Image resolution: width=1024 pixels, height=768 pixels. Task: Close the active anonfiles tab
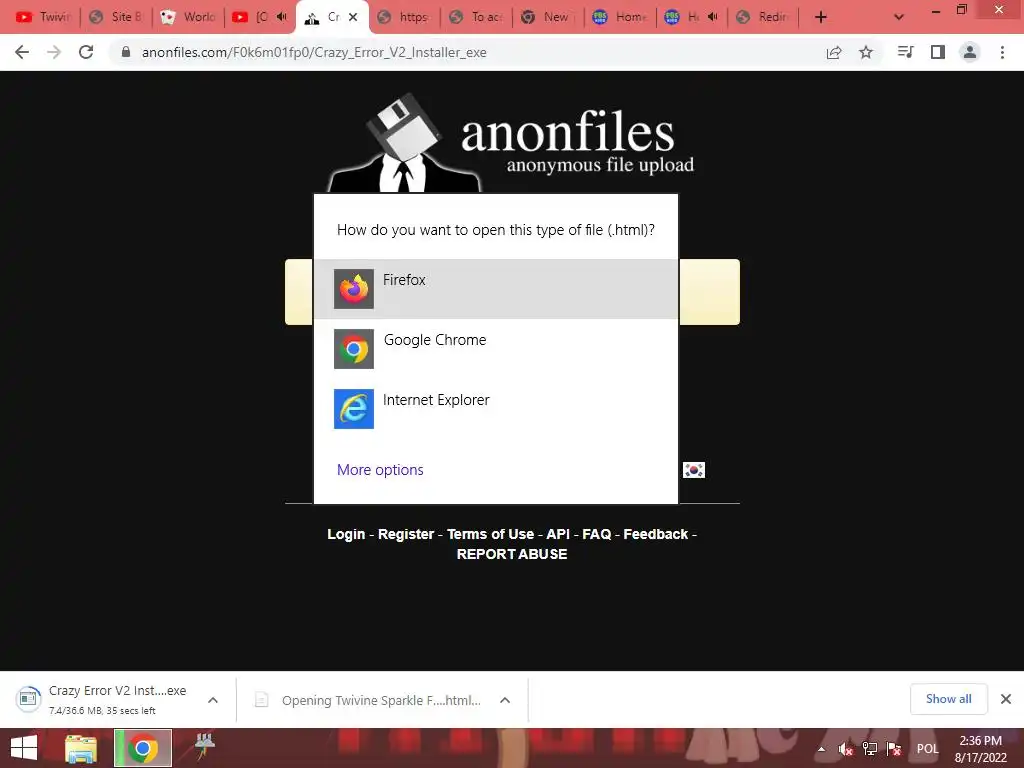coord(353,17)
